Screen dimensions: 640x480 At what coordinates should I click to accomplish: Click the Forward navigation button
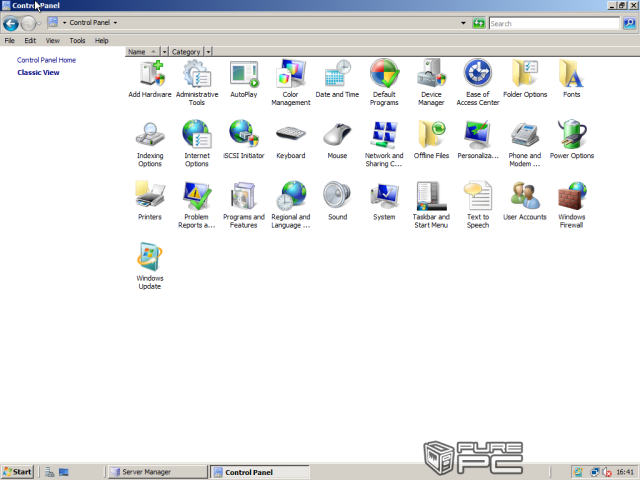coord(28,24)
